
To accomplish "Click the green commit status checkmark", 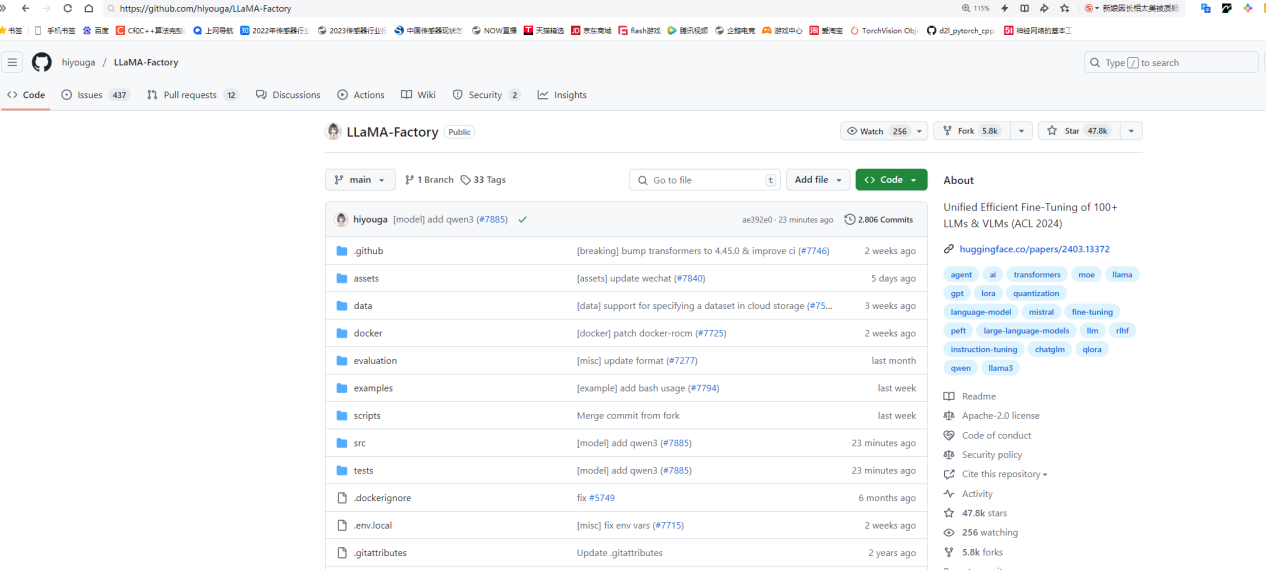I will pyautogui.click(x=522, y=219).
